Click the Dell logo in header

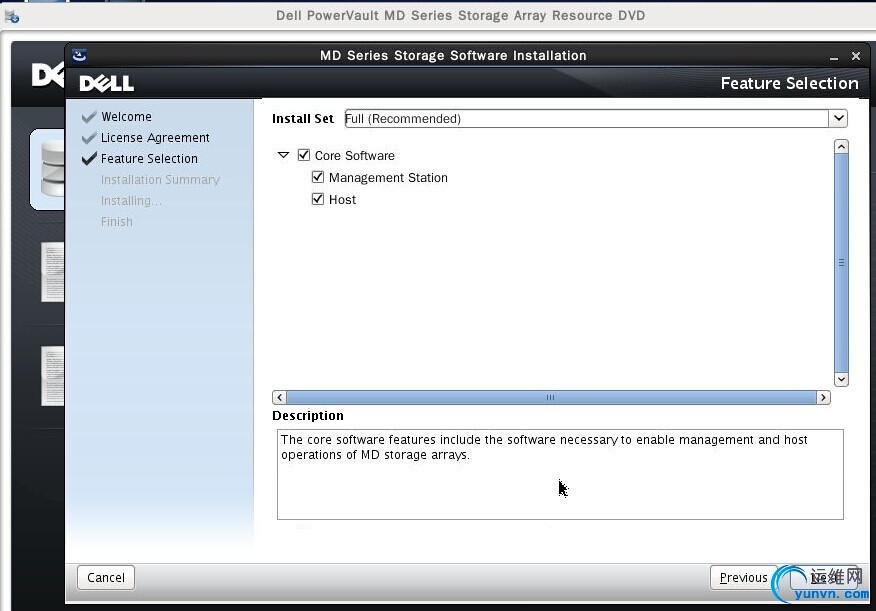[x=106, y=84]
